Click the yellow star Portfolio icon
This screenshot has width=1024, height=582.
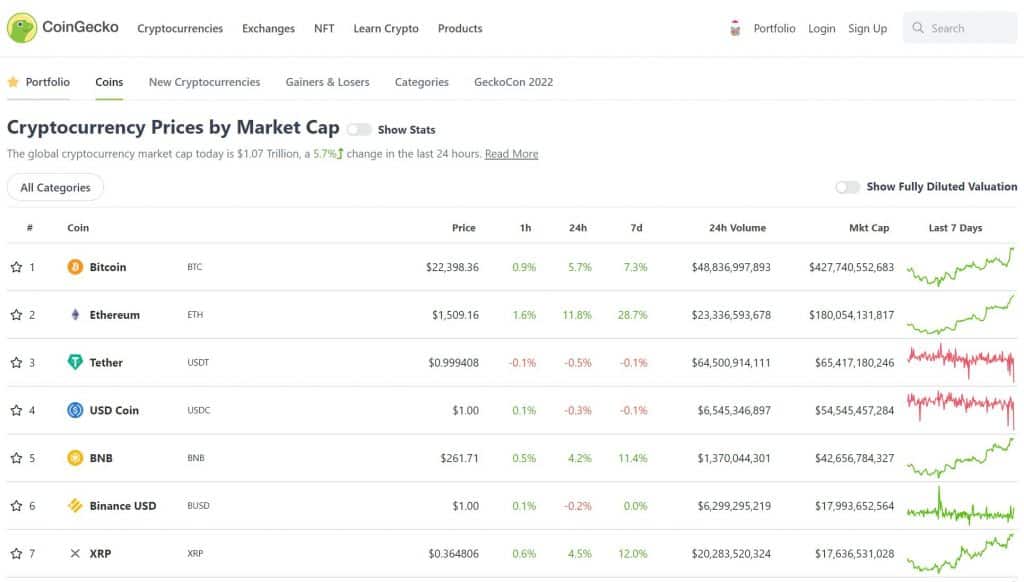click(x=13, y=82)
